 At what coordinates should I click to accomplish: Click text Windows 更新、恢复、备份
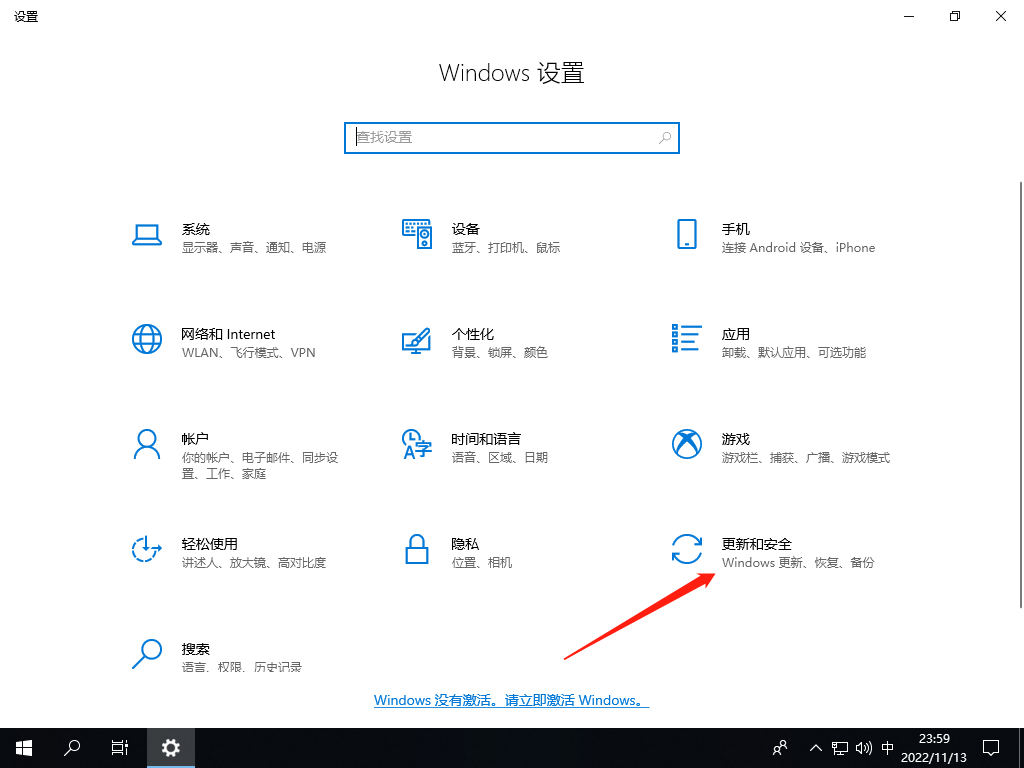coord(798,562)
